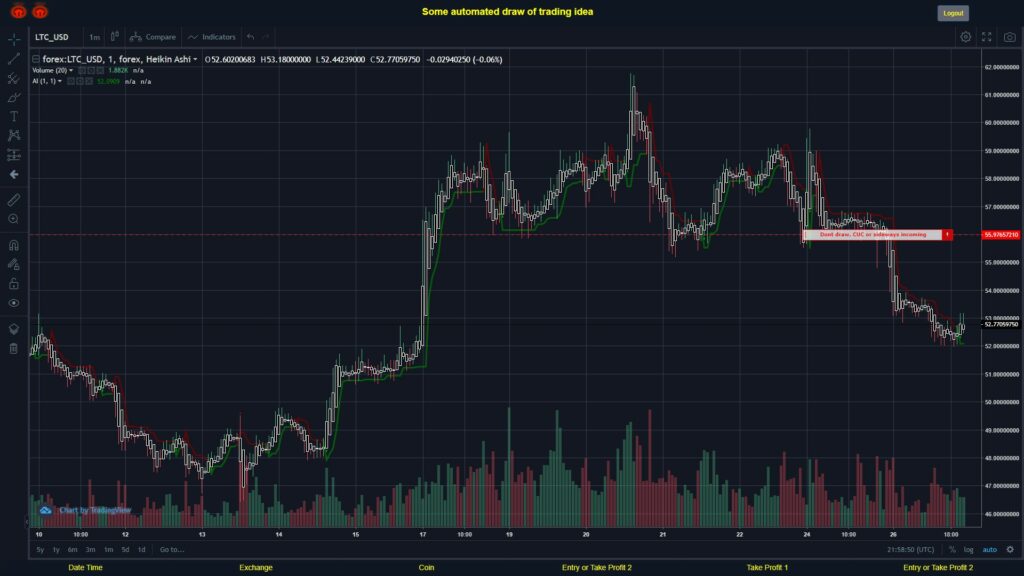Screen dimensions: 1024x576
Task: Set time range to 5d
Action: point(125,550)
